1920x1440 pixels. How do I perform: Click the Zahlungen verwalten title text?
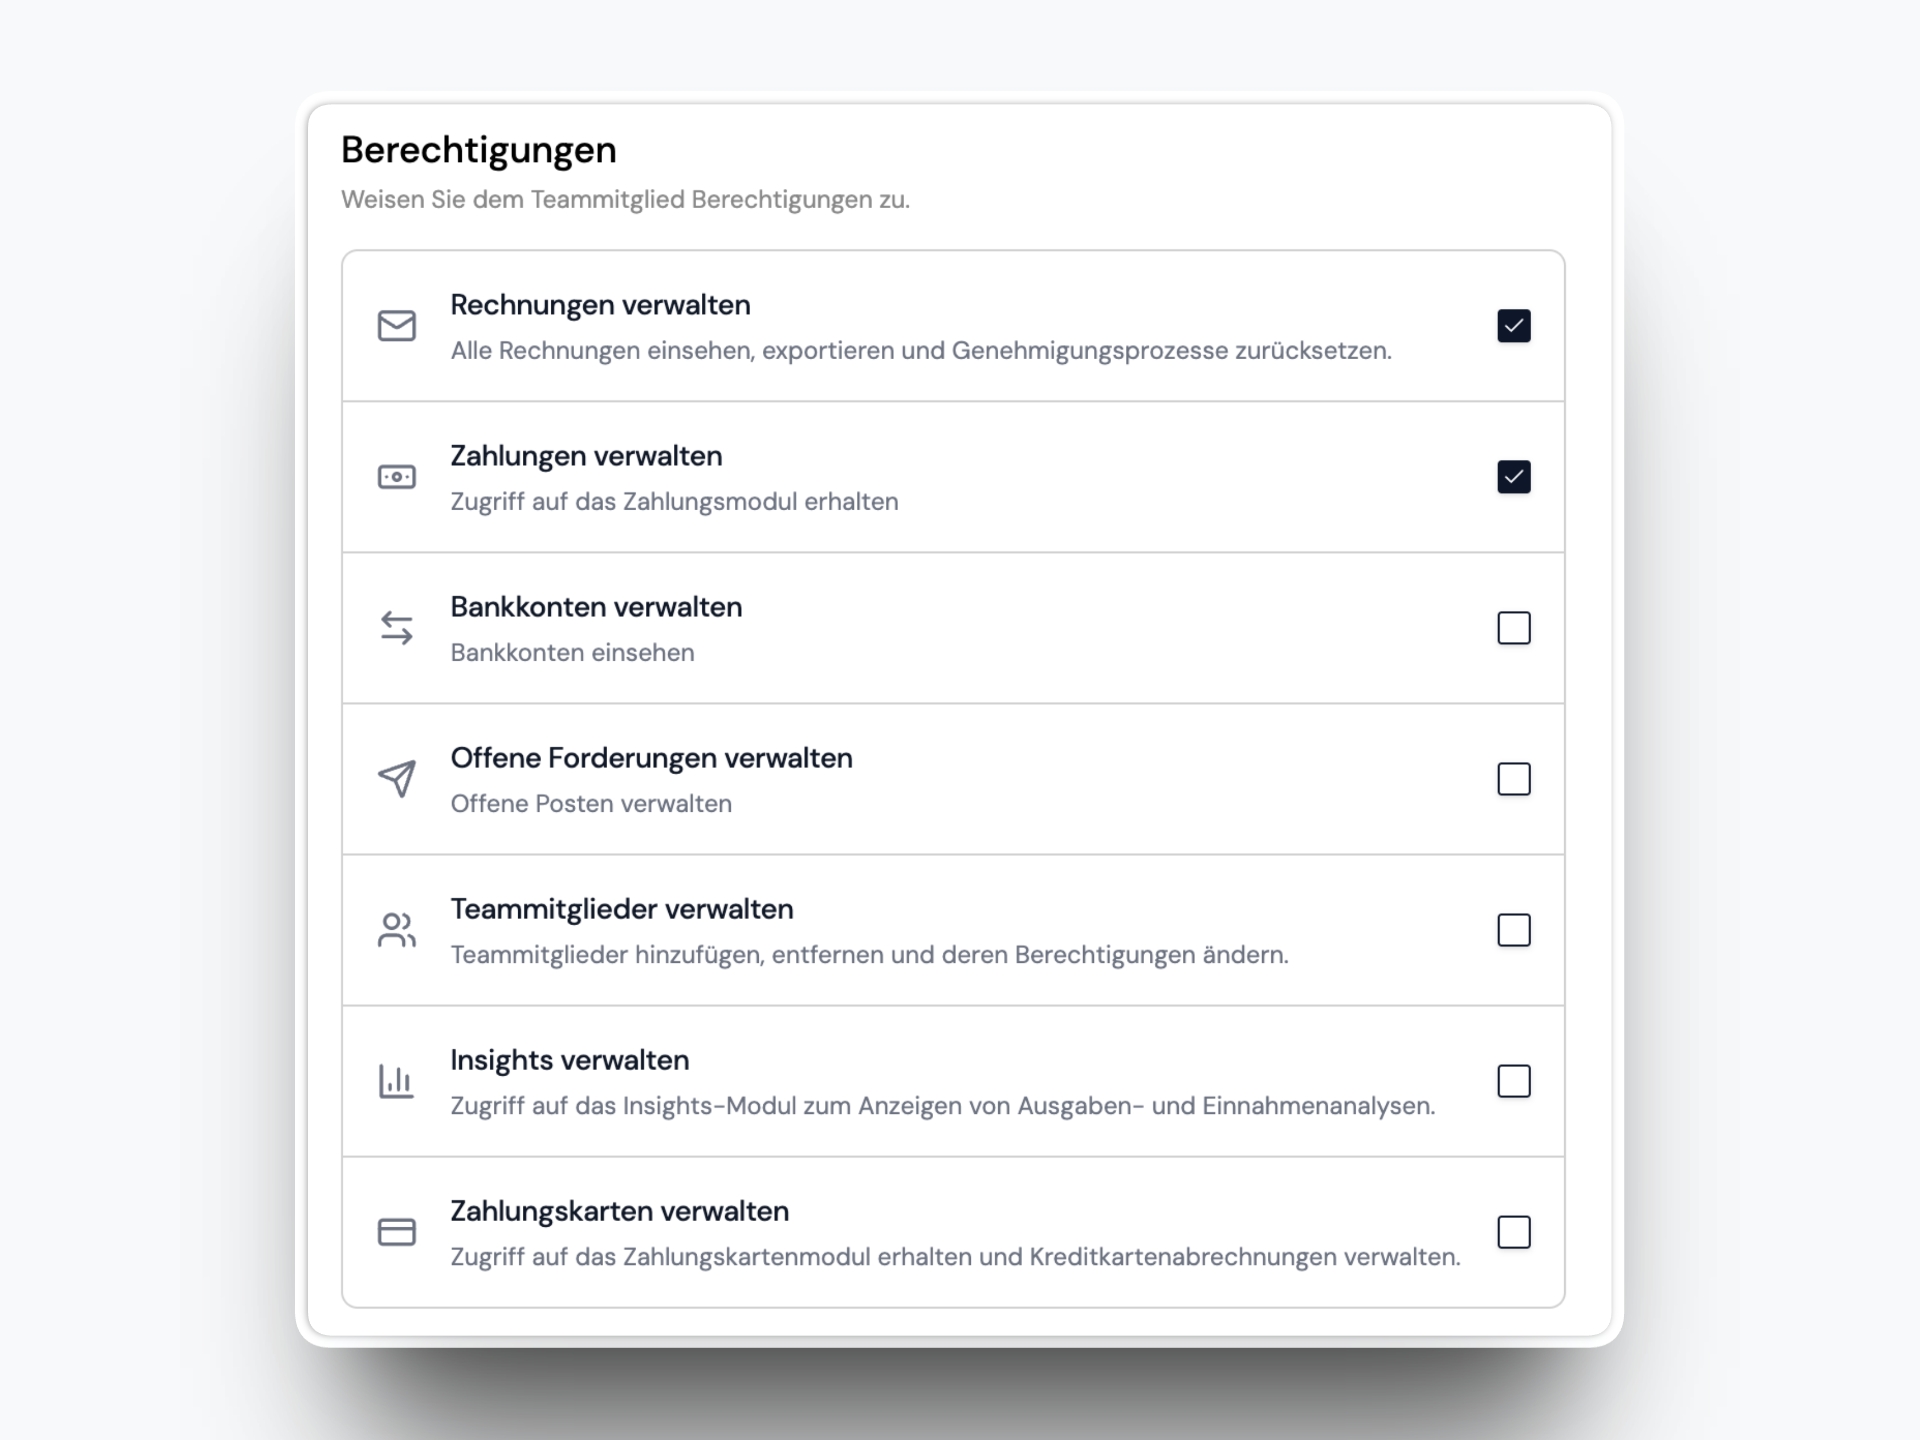click(x=586, y=456)
